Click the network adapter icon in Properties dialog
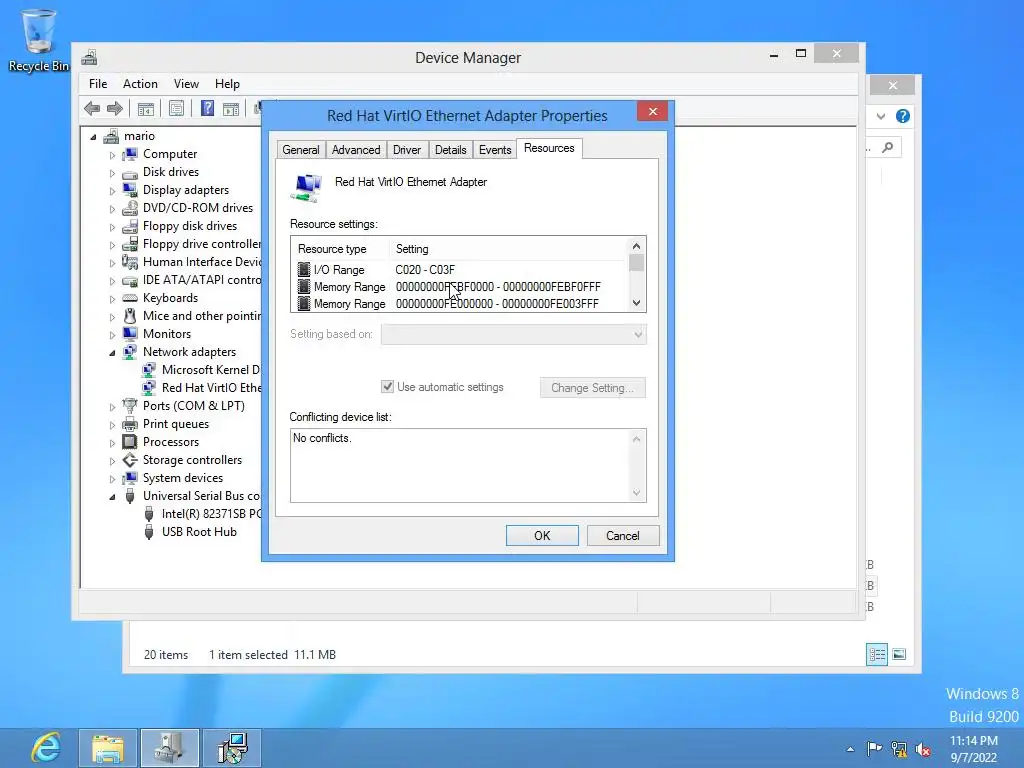 pos(306,187)
